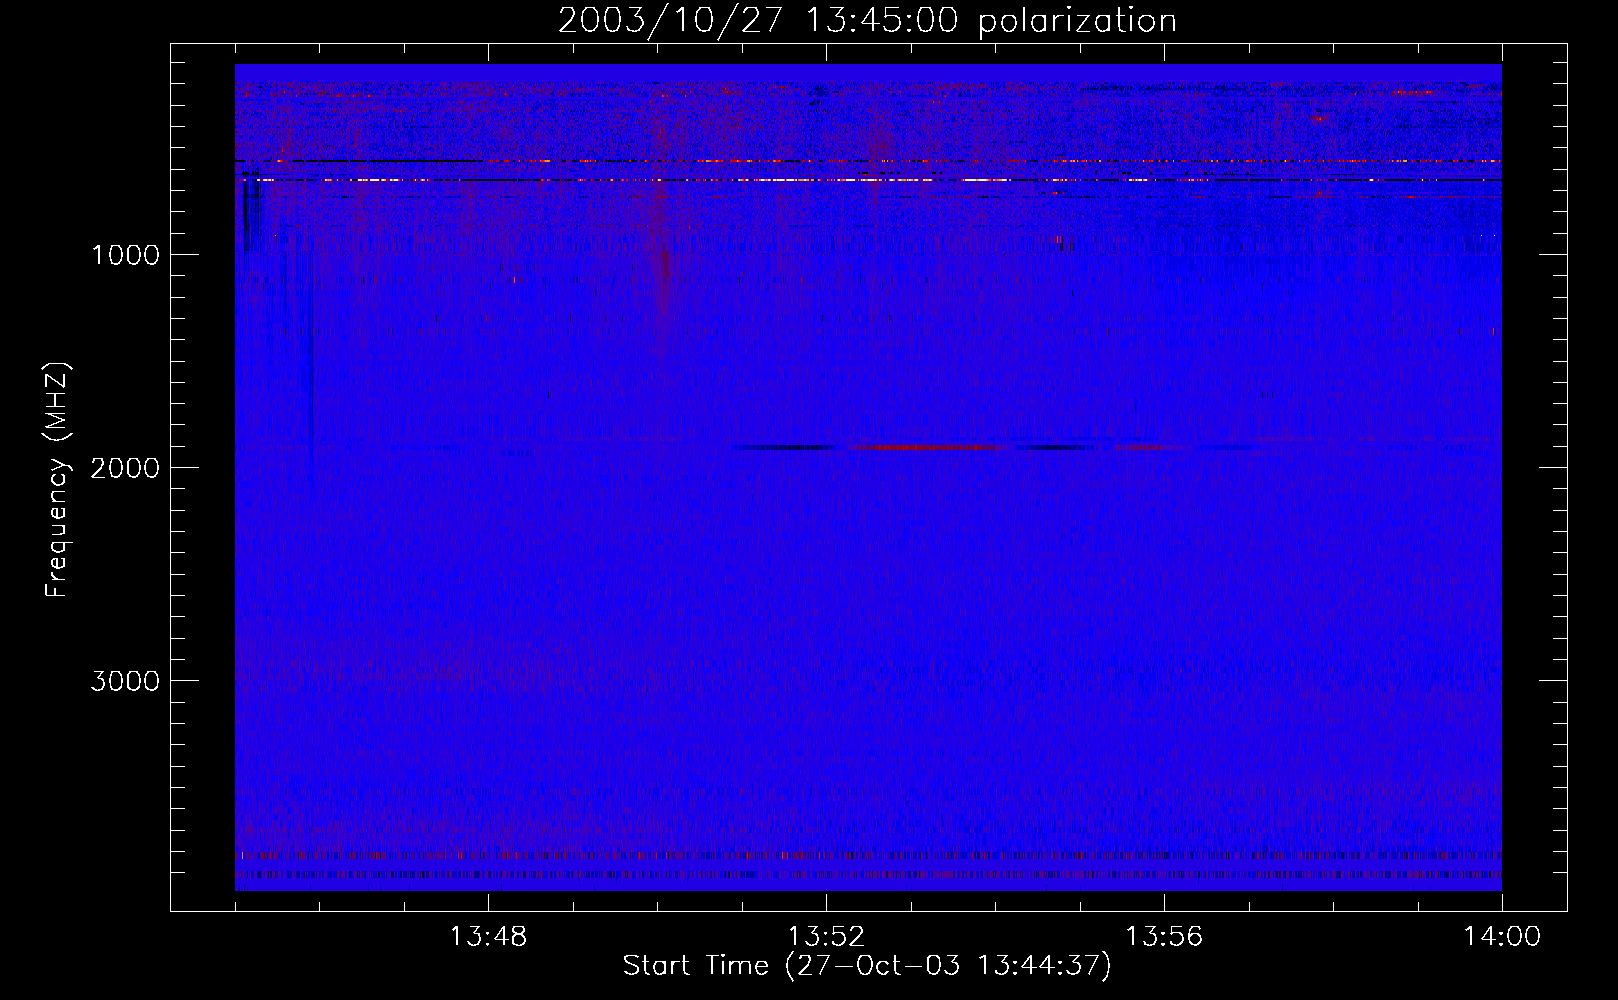The width and height of the screenshot is (1618, 1000).
Task: Click the red emission streak near 2000 MHz
Action: pos(925,447)
